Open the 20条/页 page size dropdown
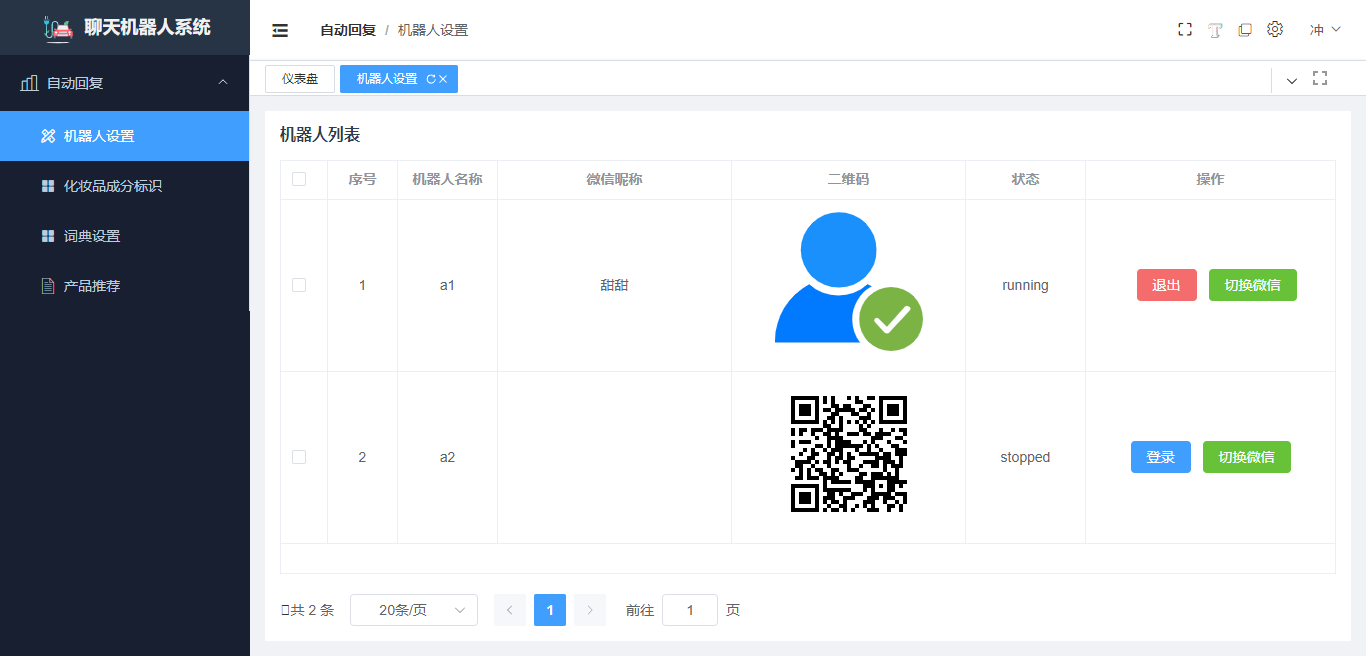This screenshot has height=656, width=1366. [x=414, y=610]
